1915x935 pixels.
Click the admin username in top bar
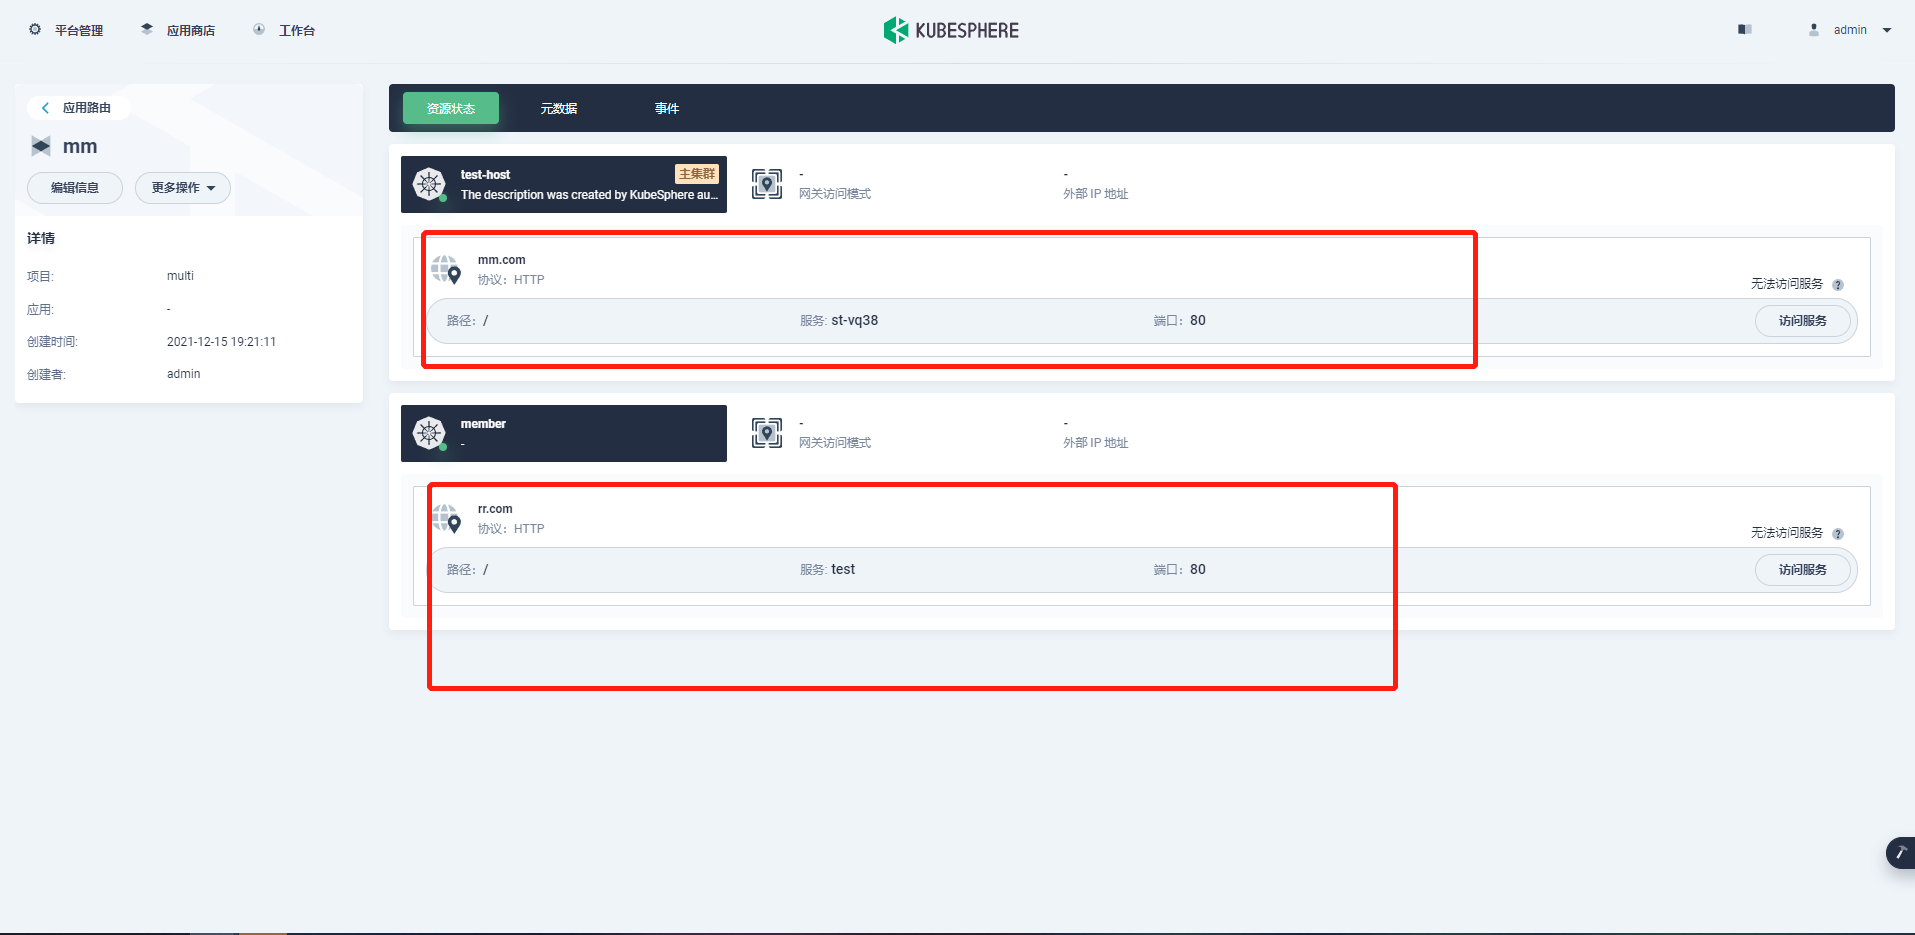click(1850, 30)
